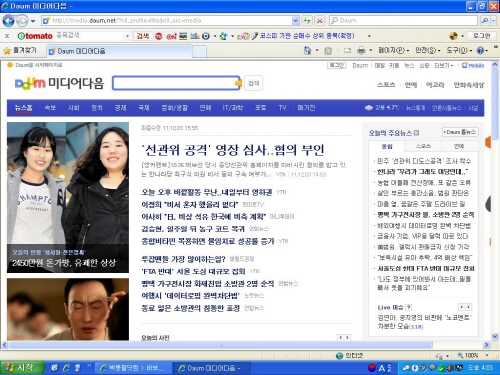Screen dimensions: 500x375
Task: Click the magnifier icon in Daum search box
Action: click(x=485, y=21)
